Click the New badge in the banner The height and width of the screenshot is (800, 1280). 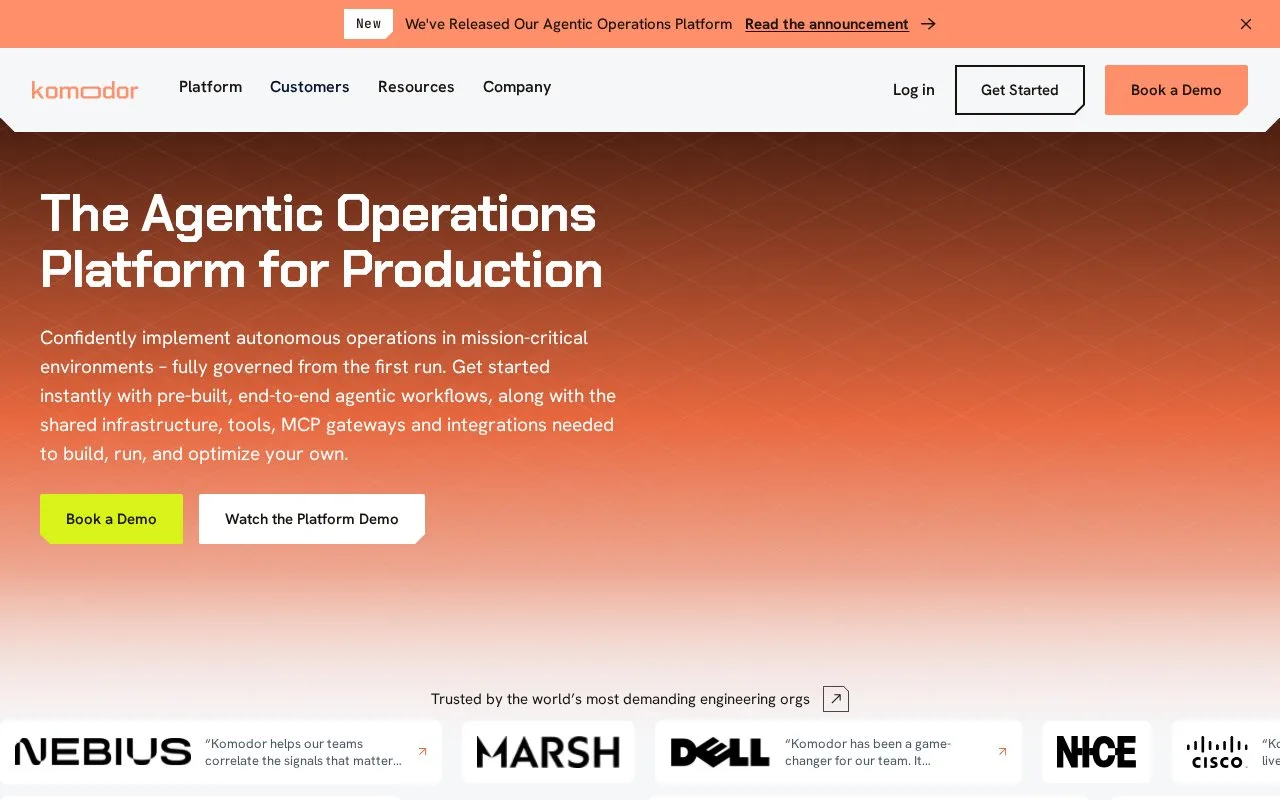(368, 24)
